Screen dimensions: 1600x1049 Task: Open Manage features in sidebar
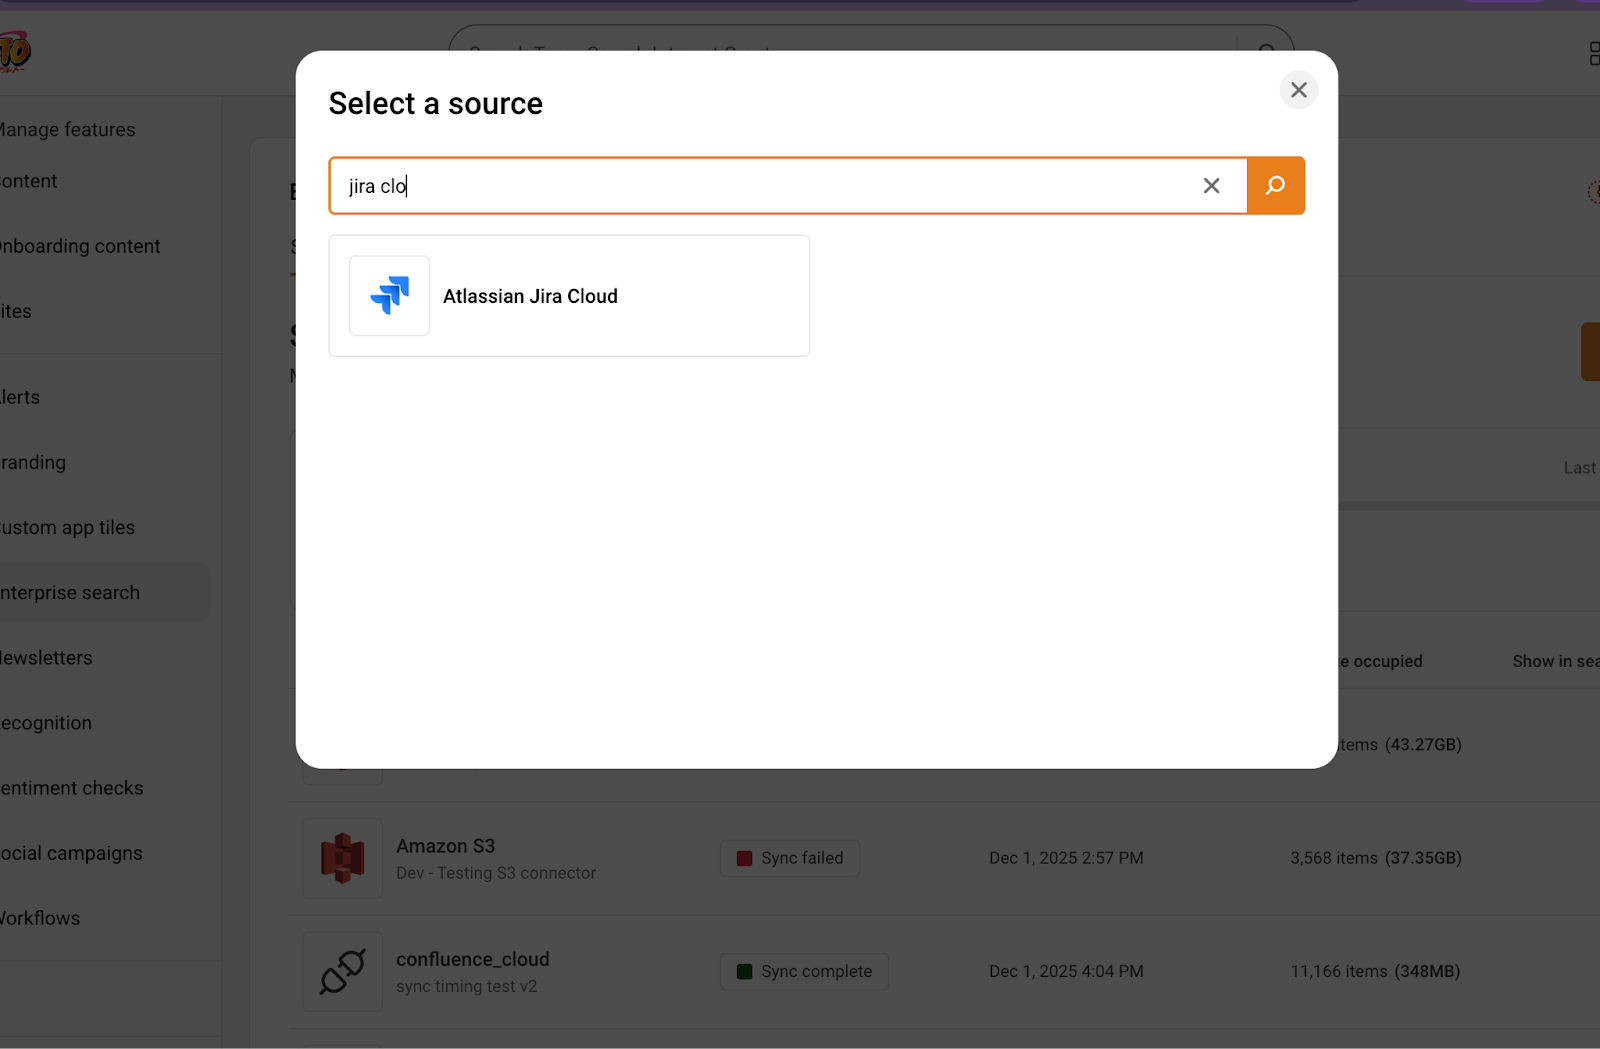[x=68, y=130]
